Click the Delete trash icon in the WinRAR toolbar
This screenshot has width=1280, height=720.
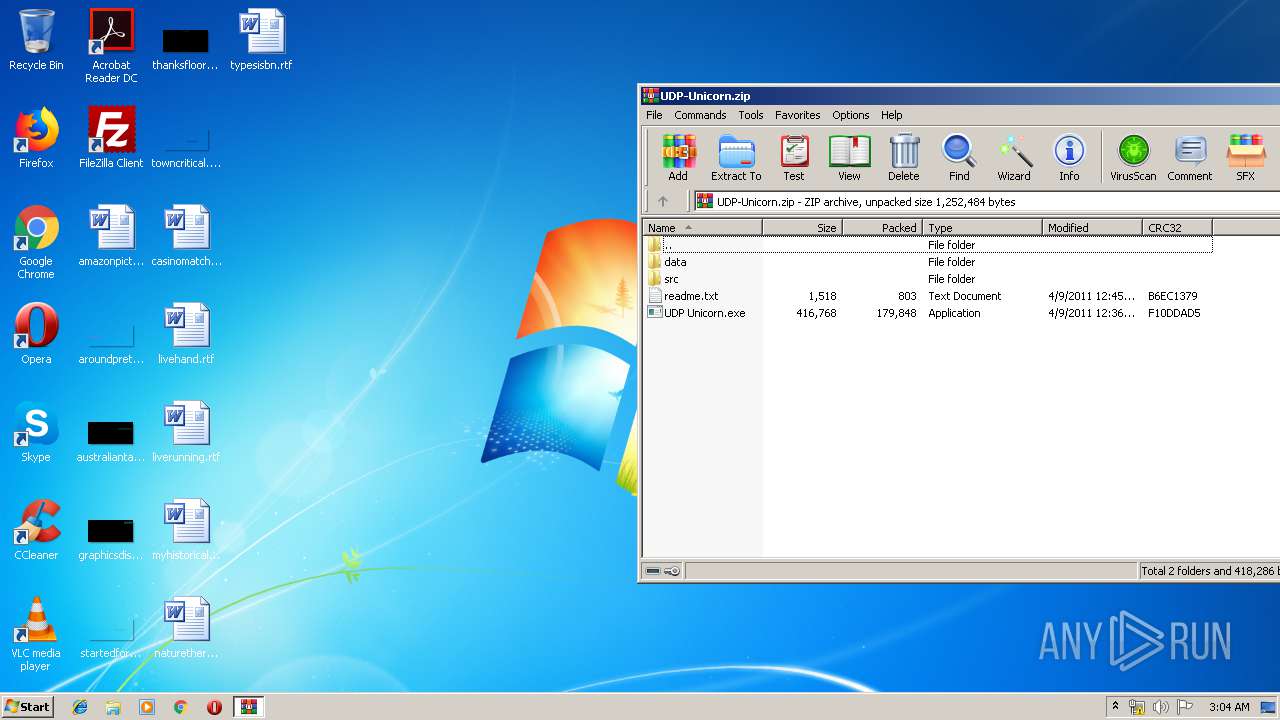903,158
